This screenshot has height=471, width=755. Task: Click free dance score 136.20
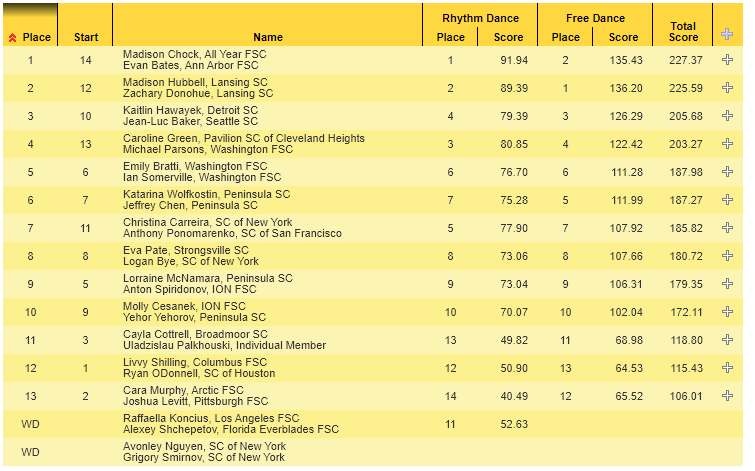click(625, 88)
